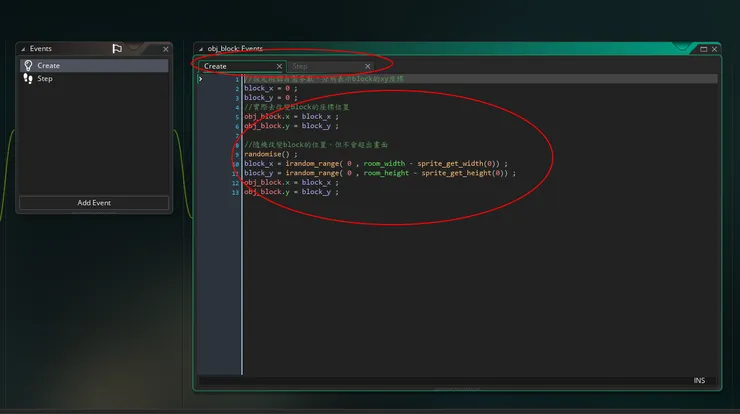Viewport: 740px width, 414px height.
Task: Select the Step event in Events list
Action: click(94, 79)
